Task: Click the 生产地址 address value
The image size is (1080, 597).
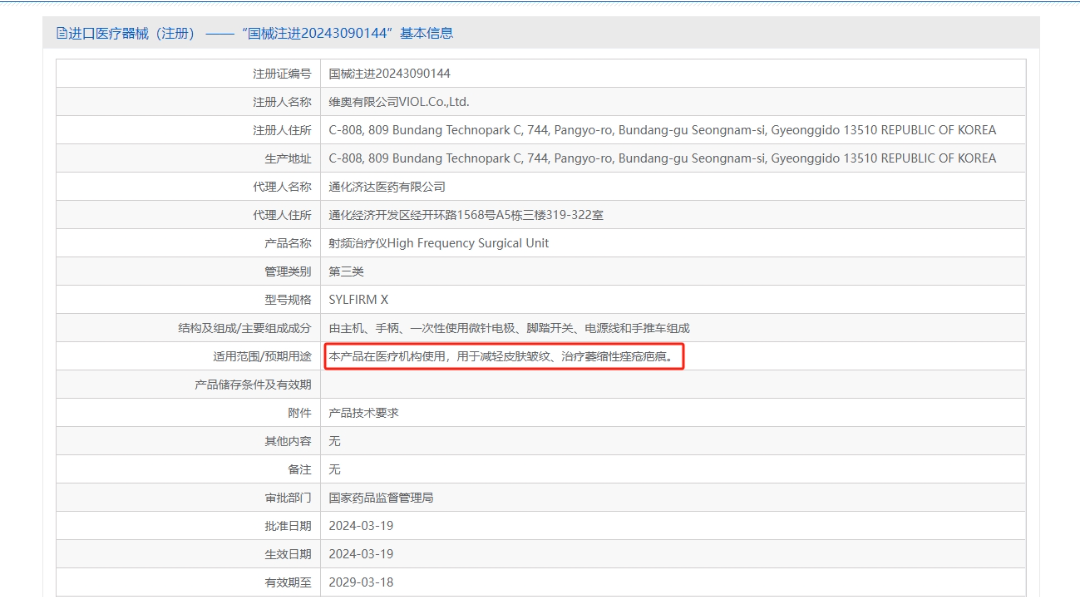Action: (x=662, y=158)
